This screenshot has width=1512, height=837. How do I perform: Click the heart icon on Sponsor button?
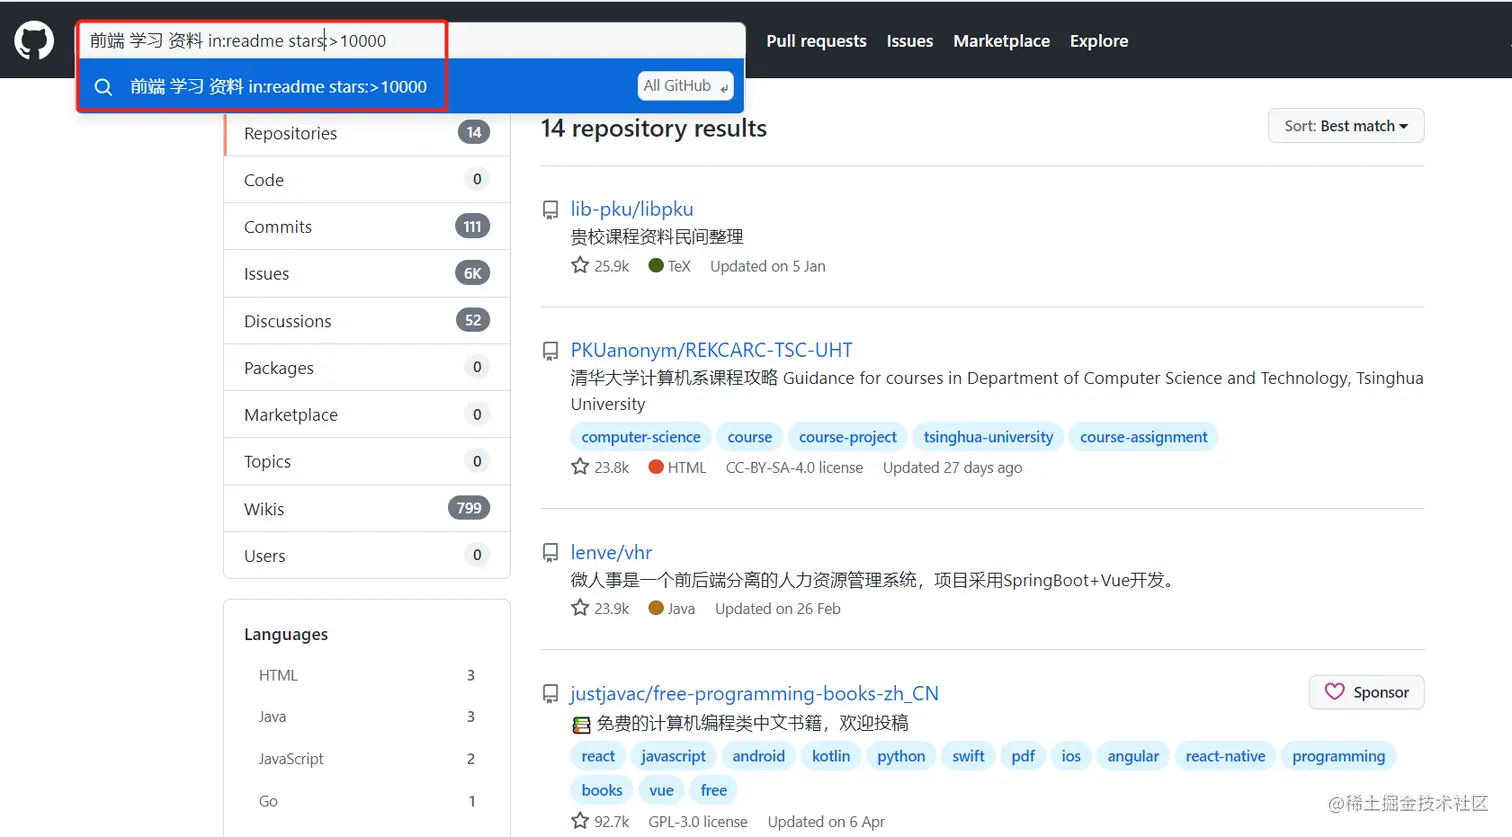click(x=1335, y=692)
